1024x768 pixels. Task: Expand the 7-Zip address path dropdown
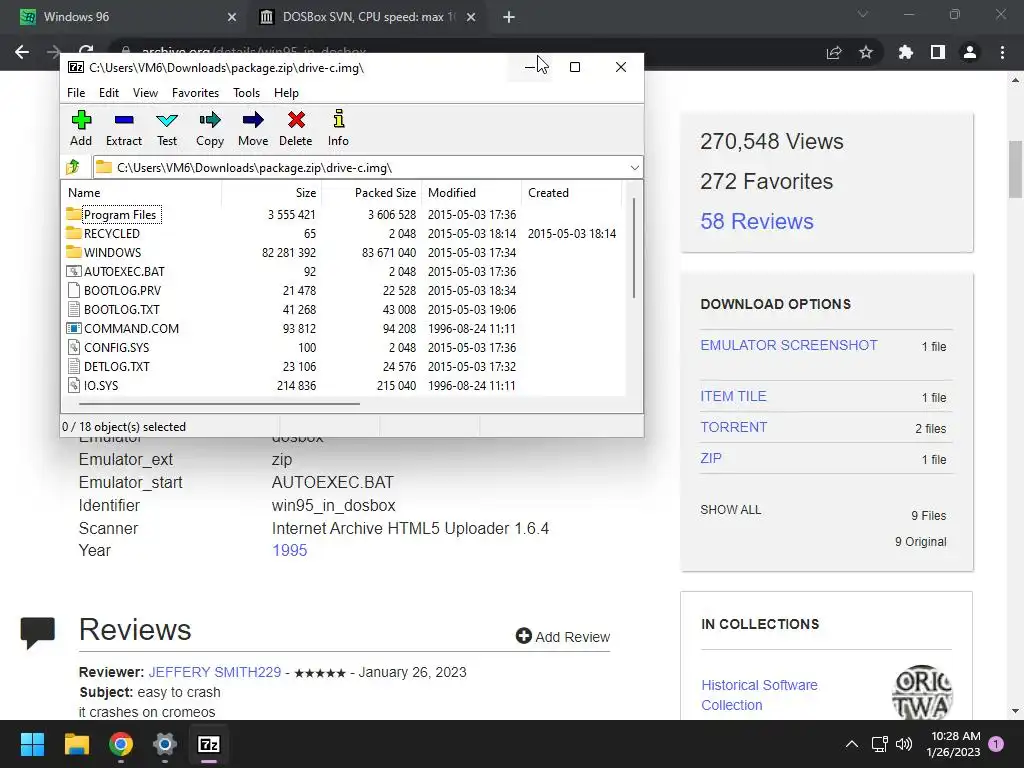tap(634, 168)
